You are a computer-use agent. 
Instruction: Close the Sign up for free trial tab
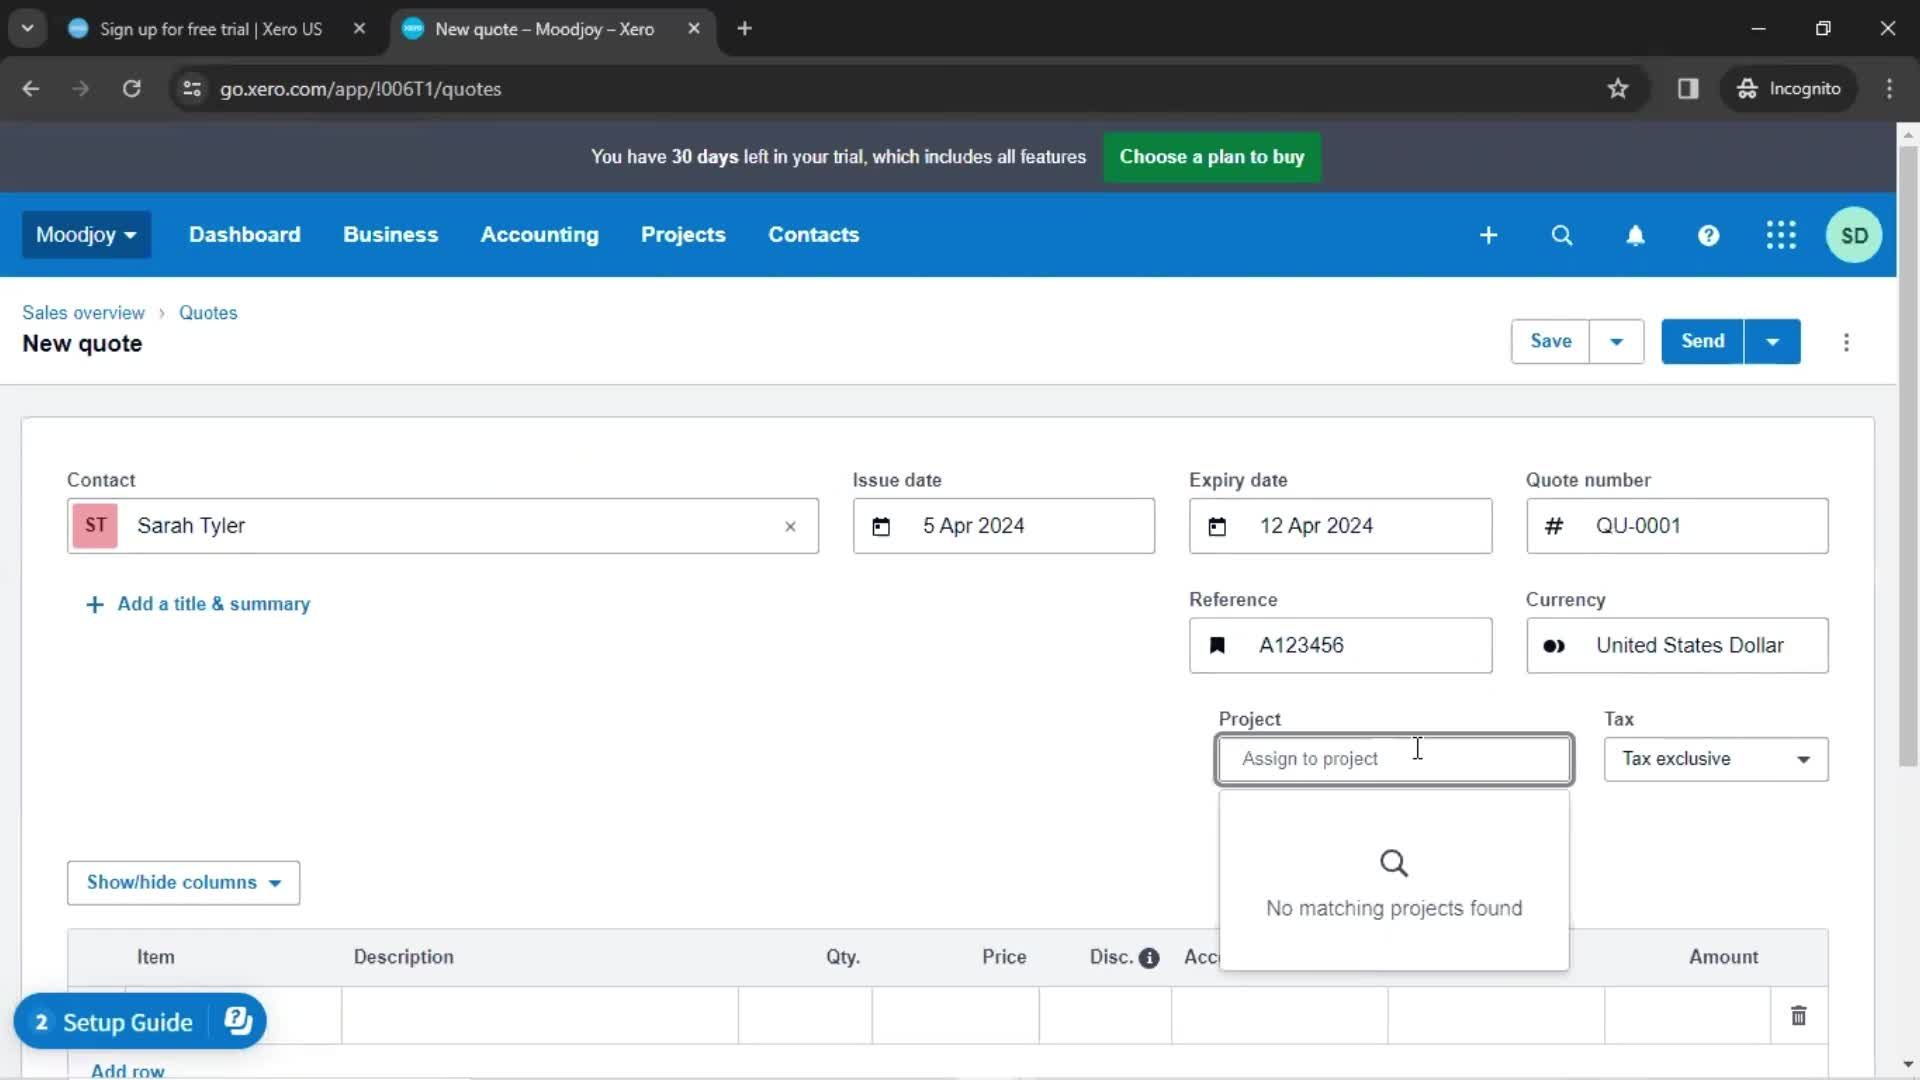(x=359, y=29)
